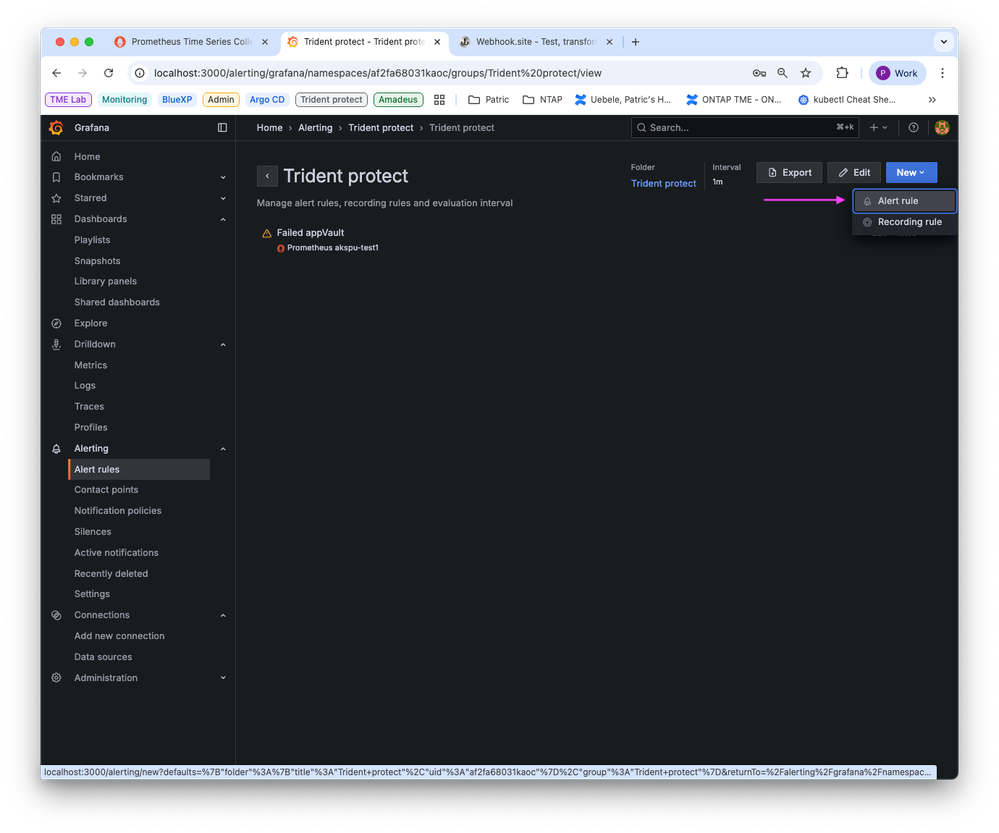999x833 pixels.
Task: Collapse the Alerting section in the sidebar
Action: click(x=222, y=448)
